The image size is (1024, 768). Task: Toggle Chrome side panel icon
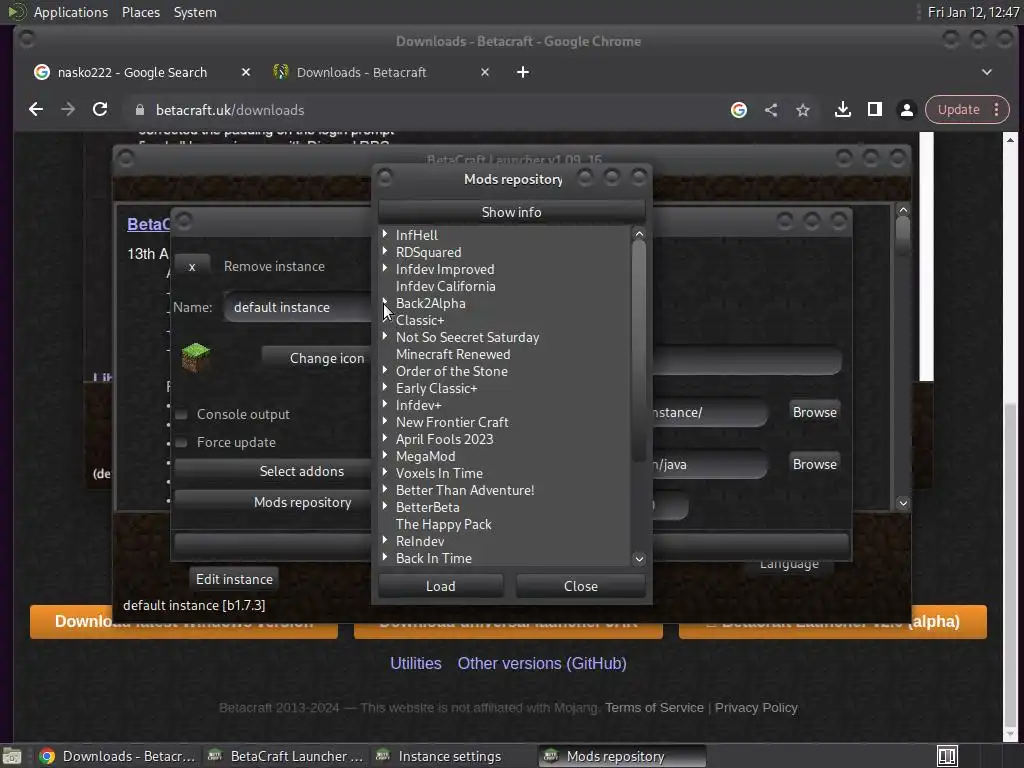(874, 110)
